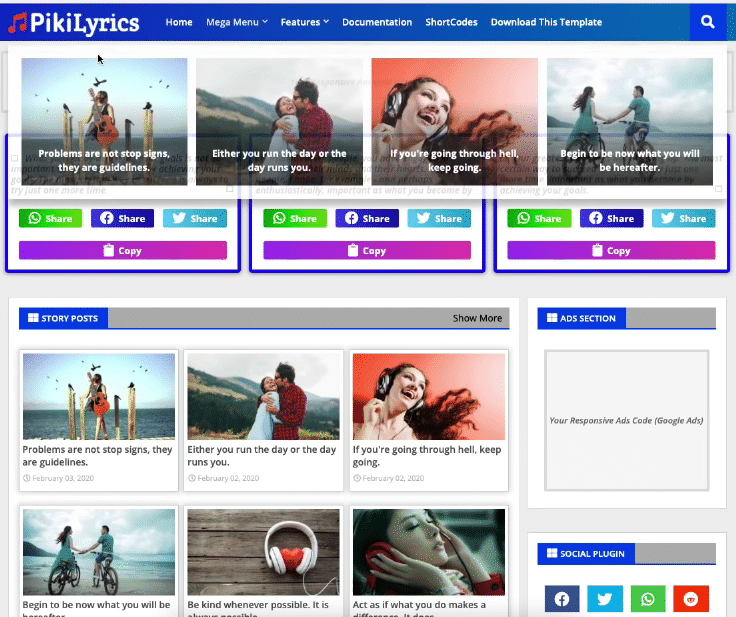Open WhatsApp icon in Social Plugin
The width and height of the screenshot is (736, 617).
(x=648, y=599)
